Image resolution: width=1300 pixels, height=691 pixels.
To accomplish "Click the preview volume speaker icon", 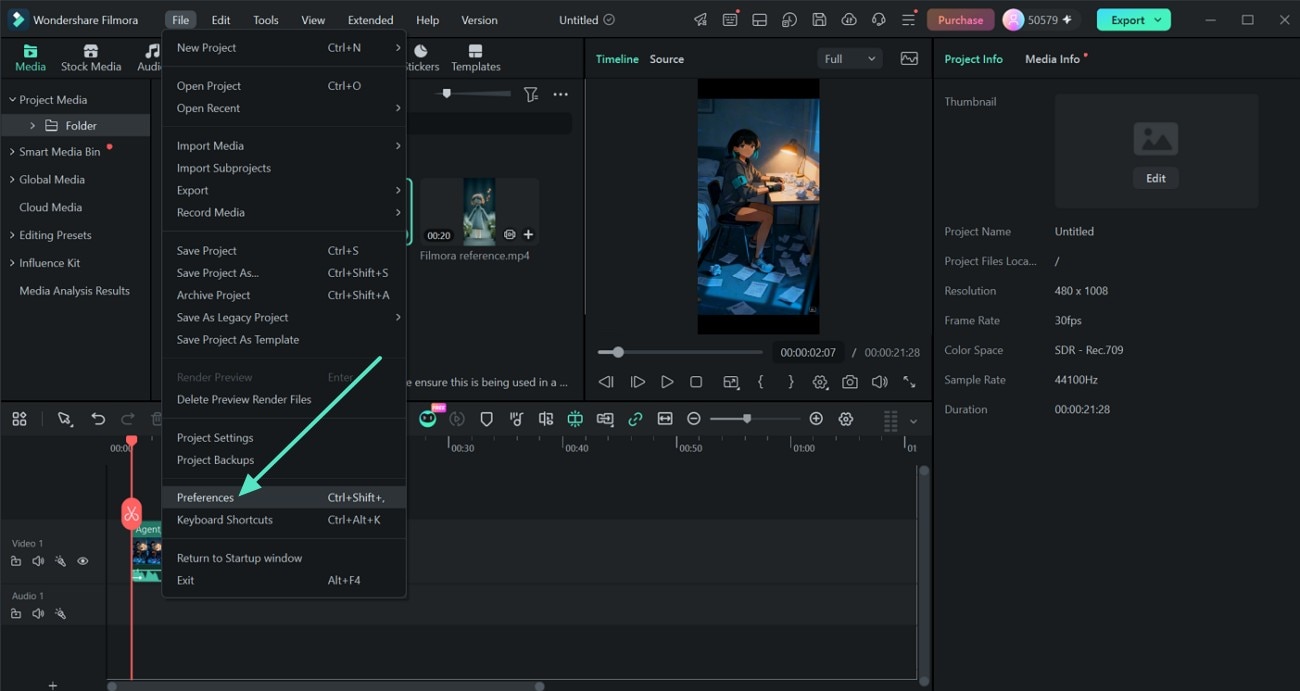I will pyautogui.click(x=879, y=382).
